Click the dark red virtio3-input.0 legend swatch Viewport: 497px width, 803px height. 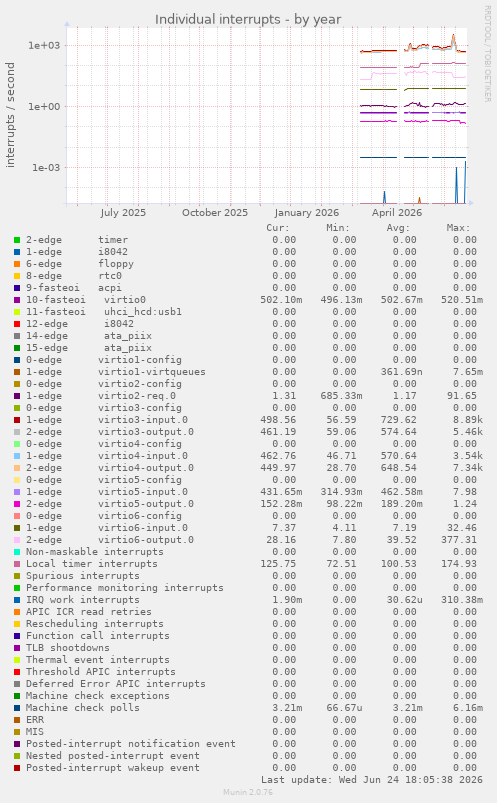[17, 420]
